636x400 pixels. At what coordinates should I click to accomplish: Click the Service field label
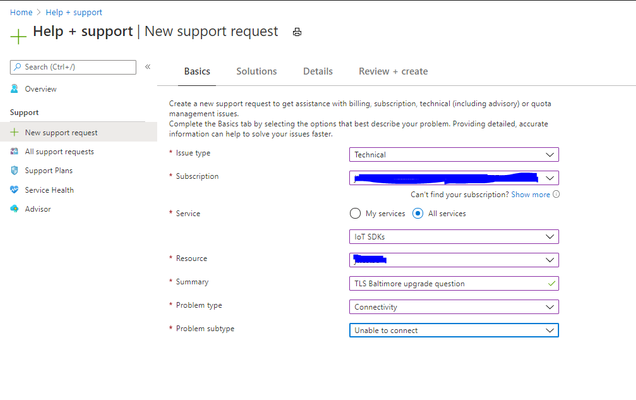pyautogui.click(x=188, y=213)
